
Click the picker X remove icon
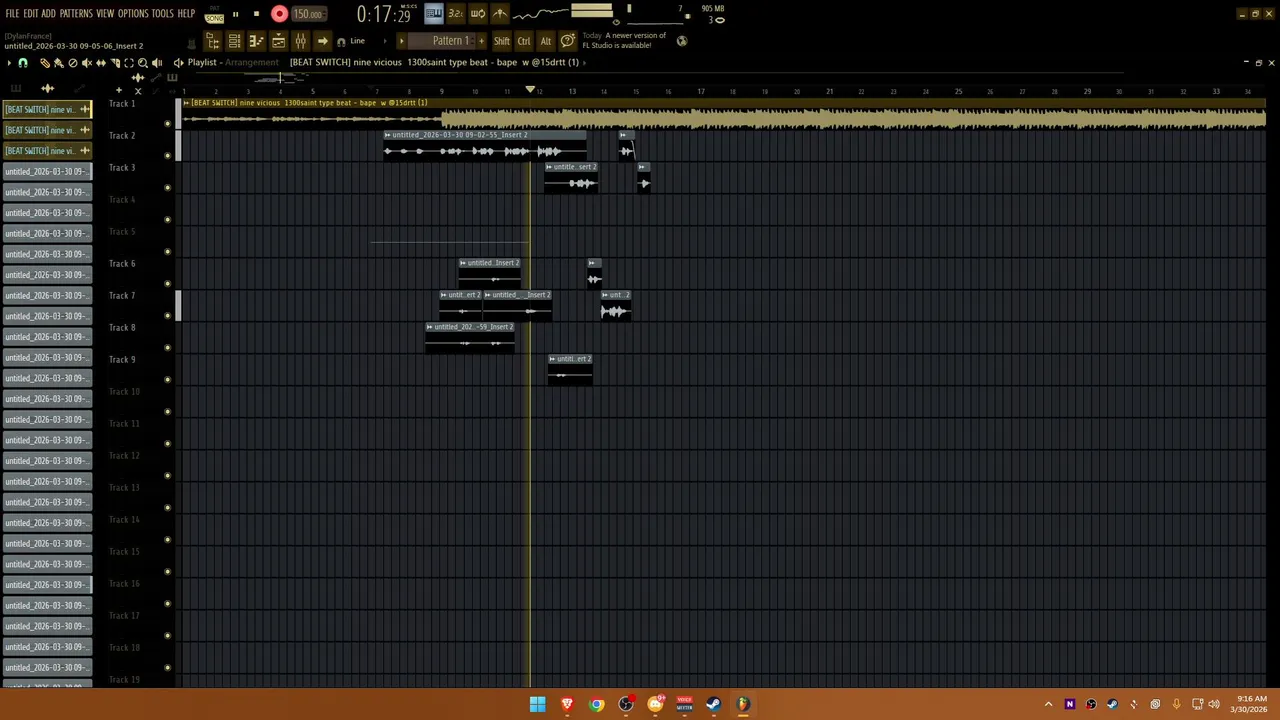tap(138, 90)
